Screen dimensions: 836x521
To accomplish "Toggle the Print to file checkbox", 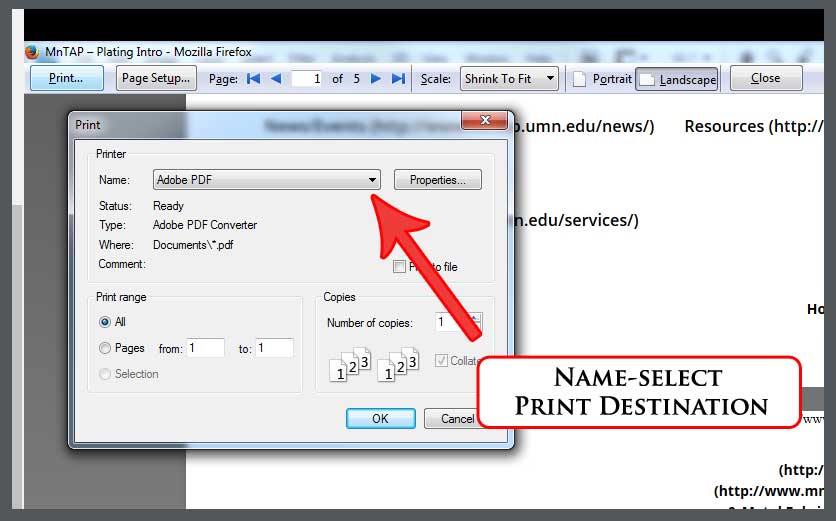I will point(399,267).
